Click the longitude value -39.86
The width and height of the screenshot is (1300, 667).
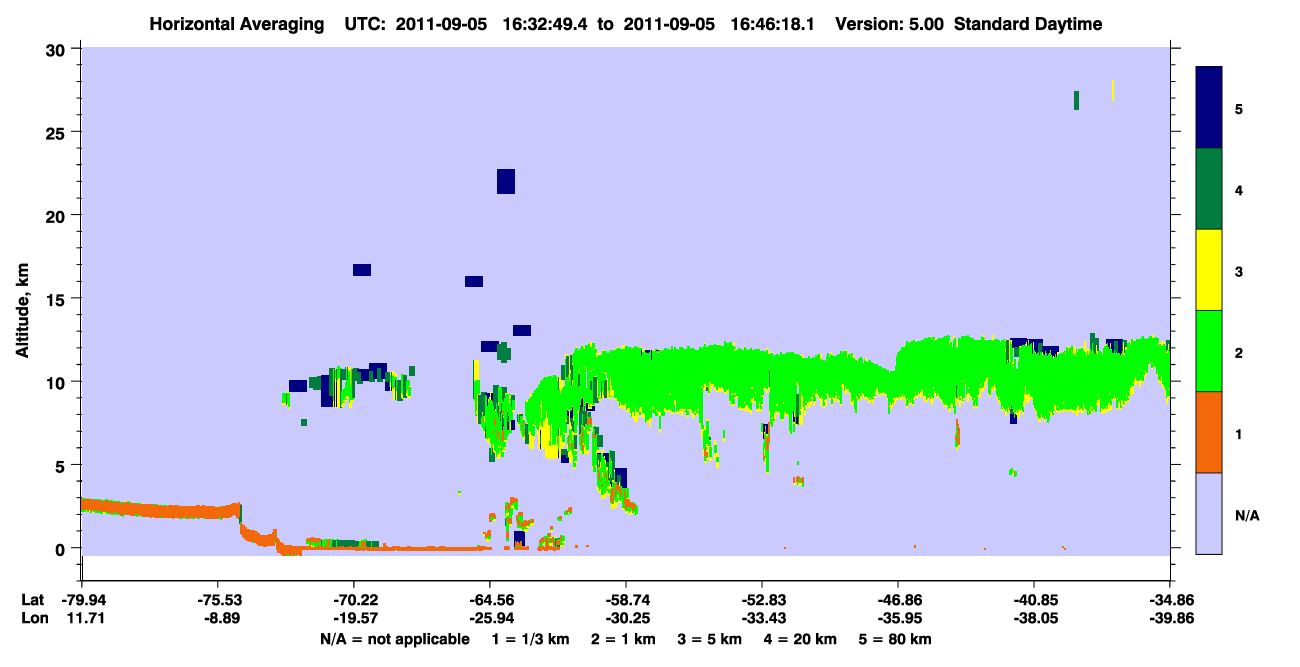click(1170, 618)
